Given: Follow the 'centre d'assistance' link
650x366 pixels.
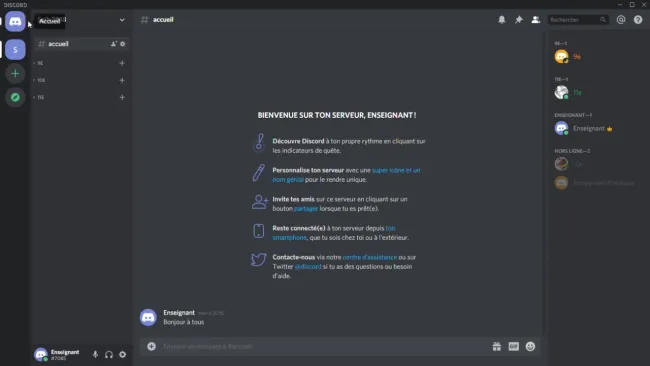Looking at the screenshot, I should [370, 257].
